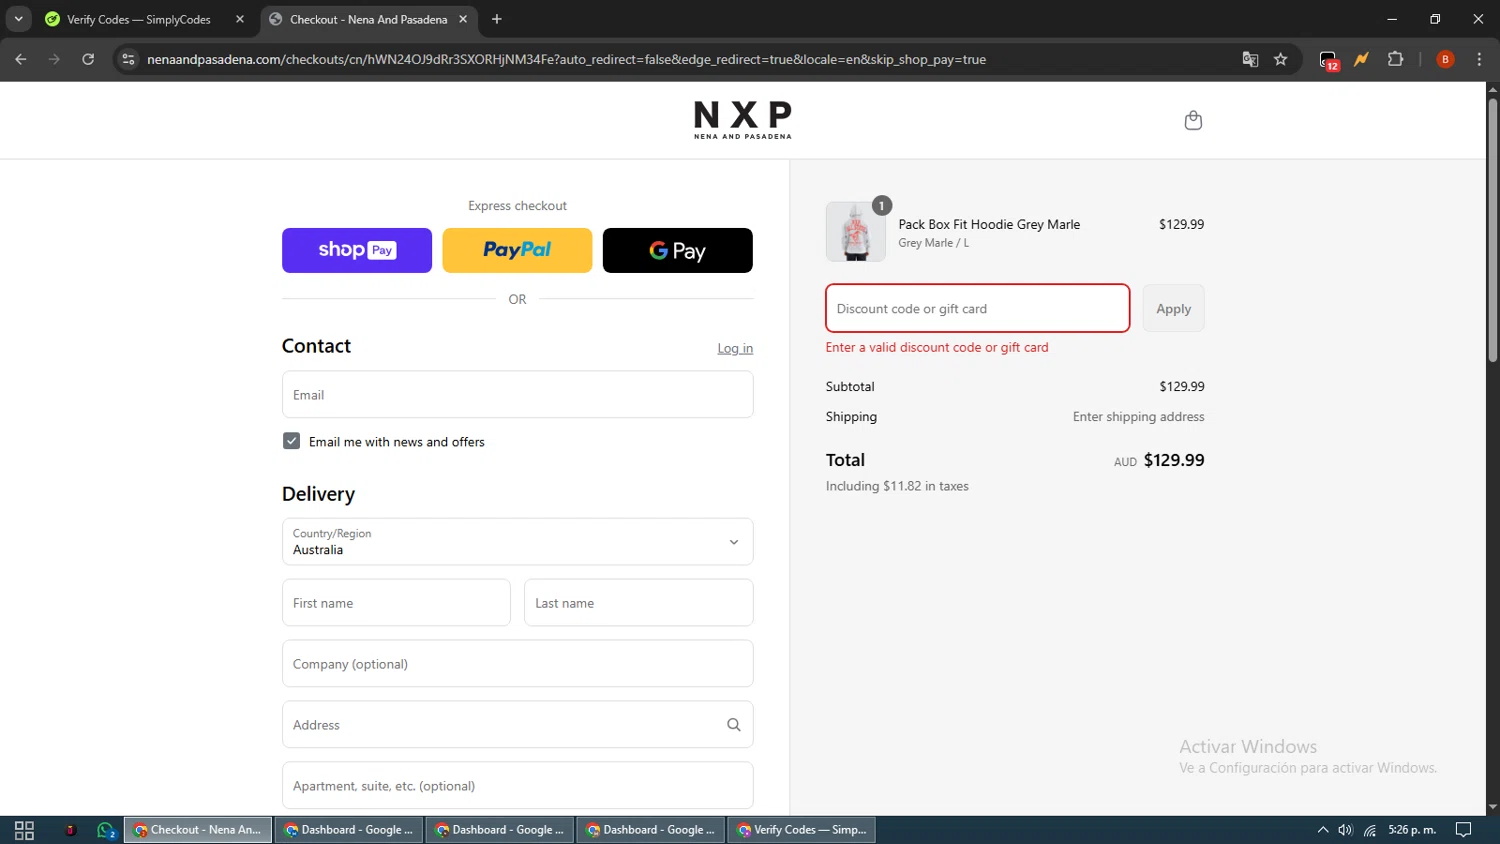Click the Log in link

pyautogui.click(x=735, y=348)
